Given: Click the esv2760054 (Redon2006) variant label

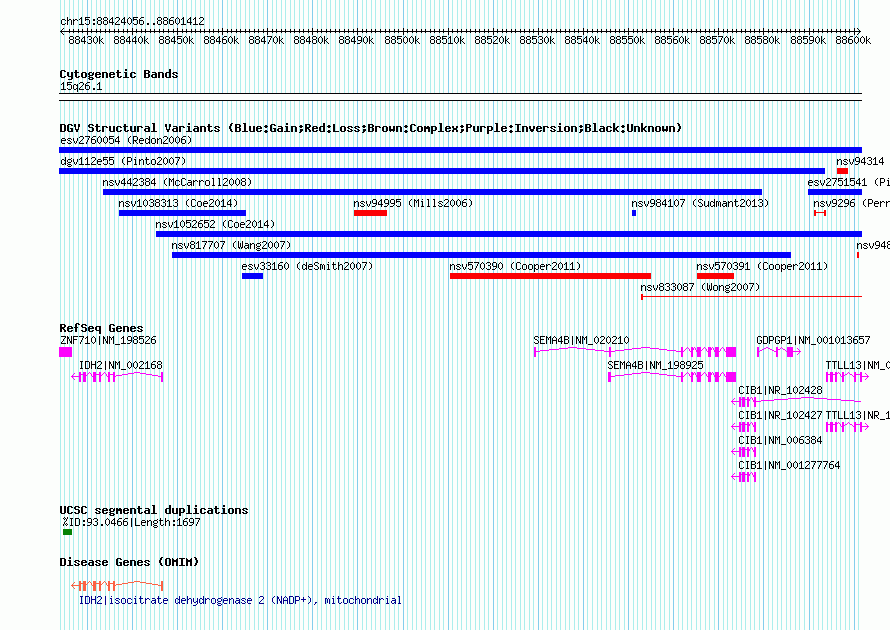Looking at the screenshot, I should coord(126,140).
